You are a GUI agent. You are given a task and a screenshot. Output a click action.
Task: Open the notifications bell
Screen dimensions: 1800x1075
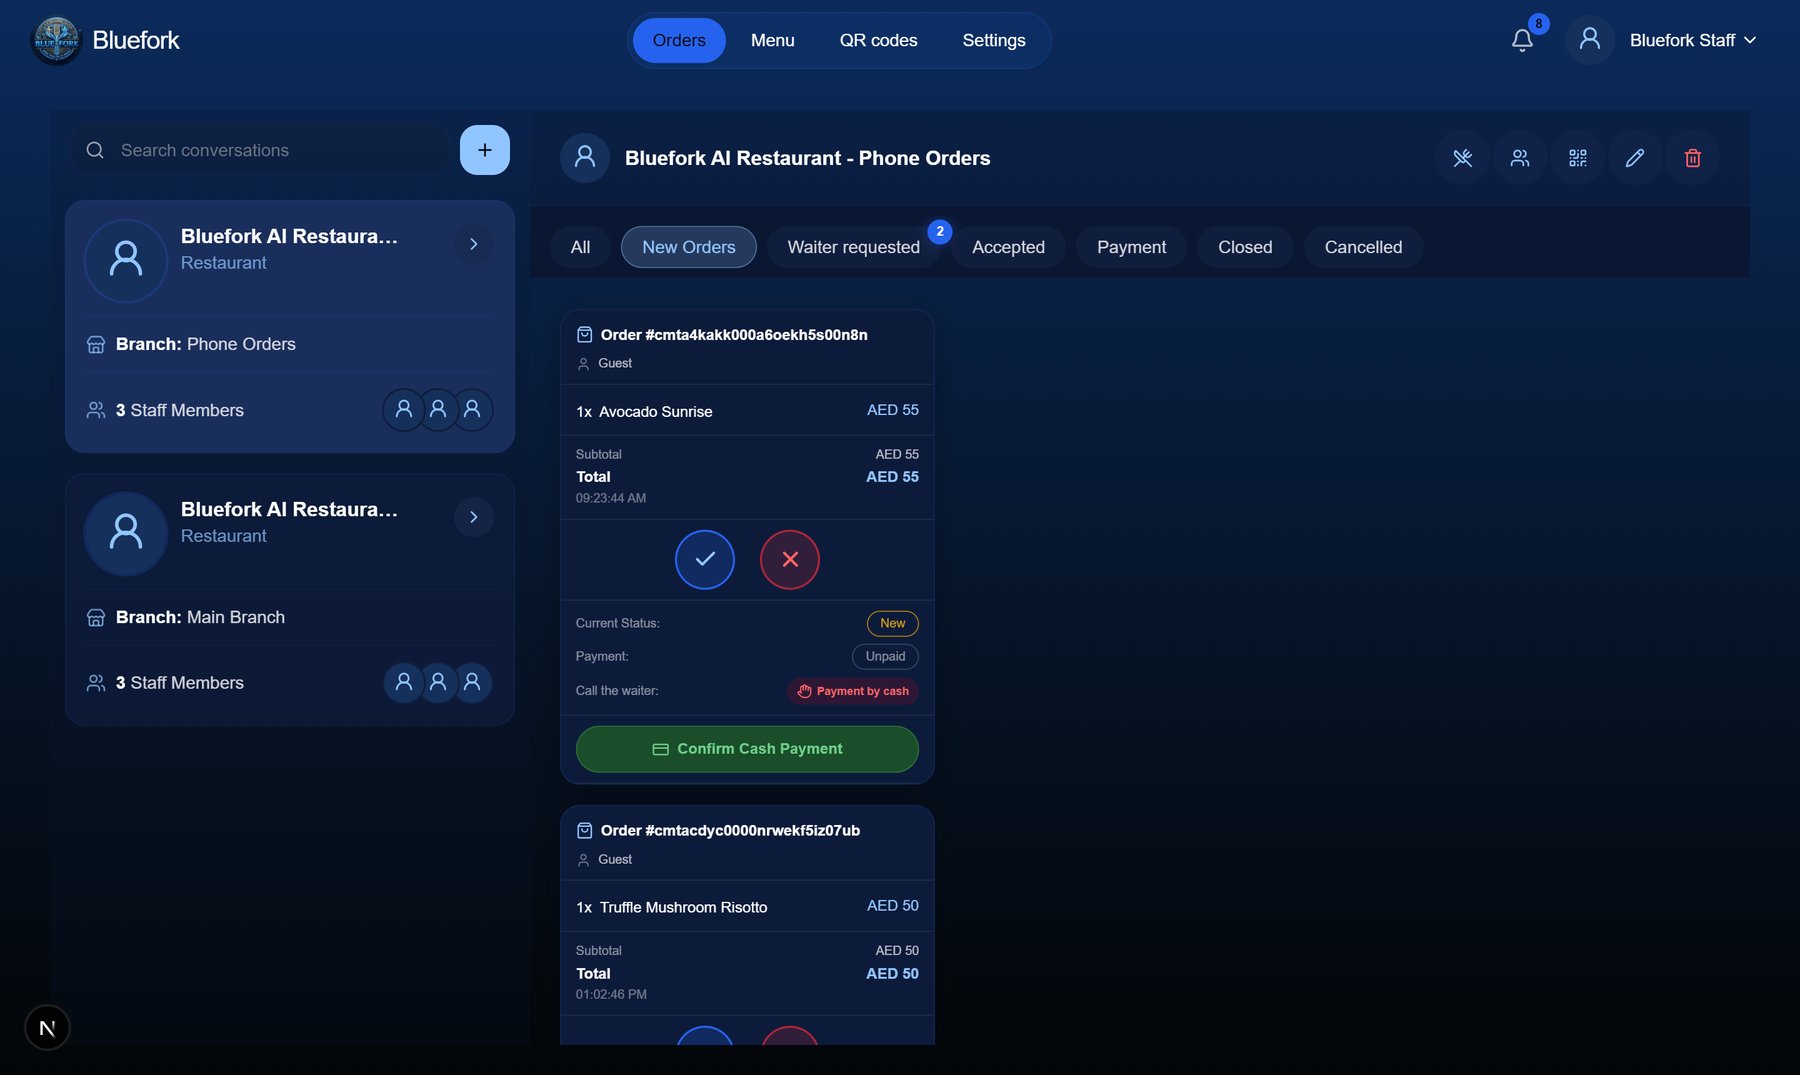pos(1522,40)
